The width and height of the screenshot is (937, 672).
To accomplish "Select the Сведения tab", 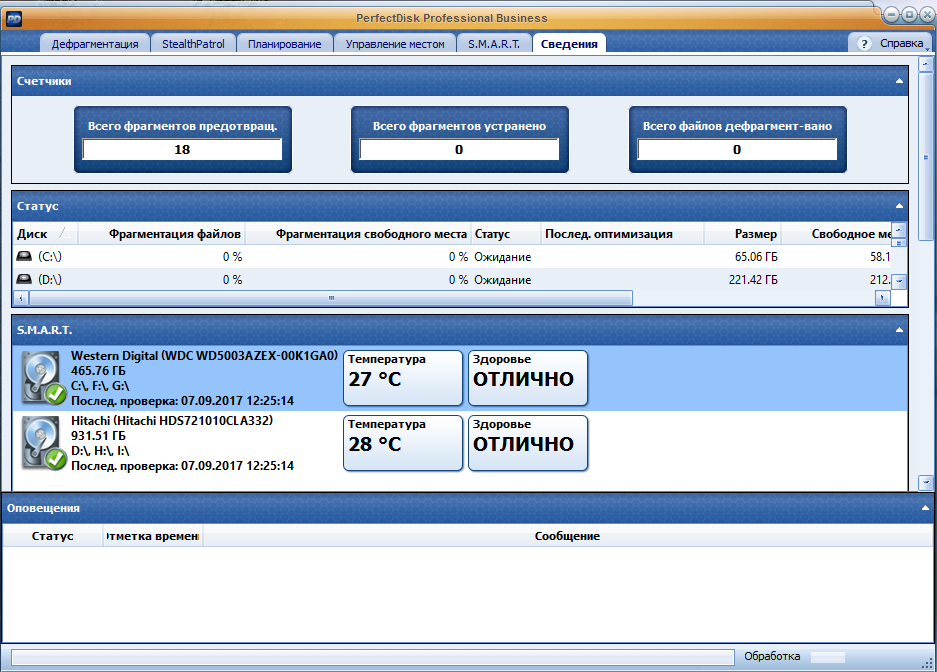I will 569,44.
